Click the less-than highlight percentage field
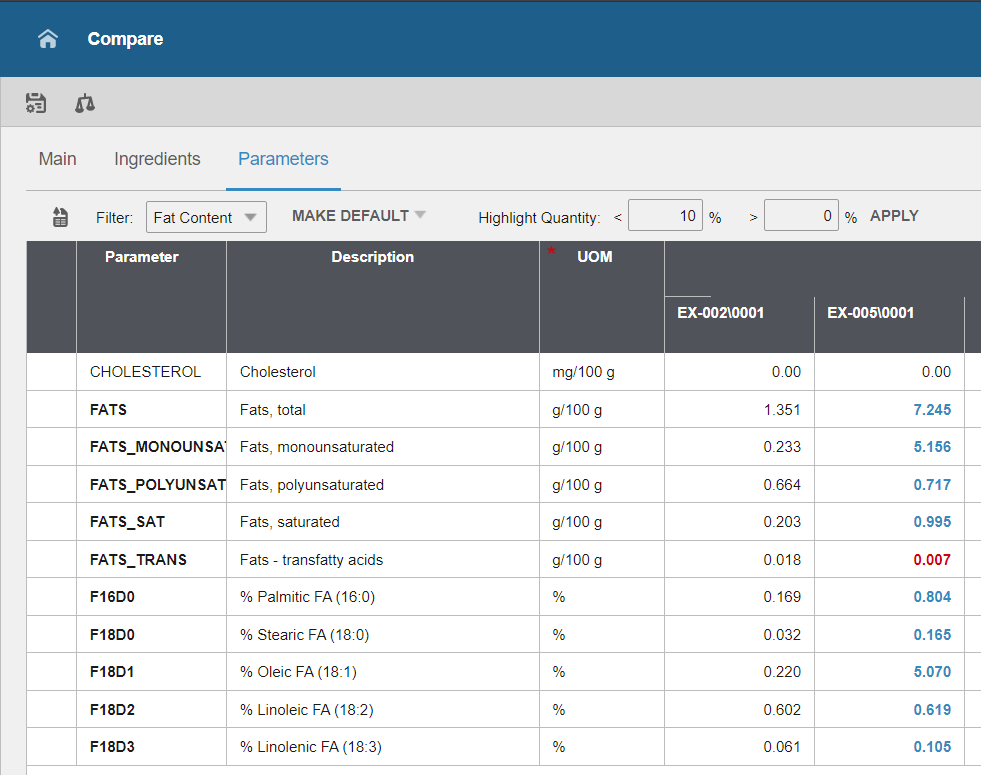Screen dimensions: 981x775 [x=665, y=216]
